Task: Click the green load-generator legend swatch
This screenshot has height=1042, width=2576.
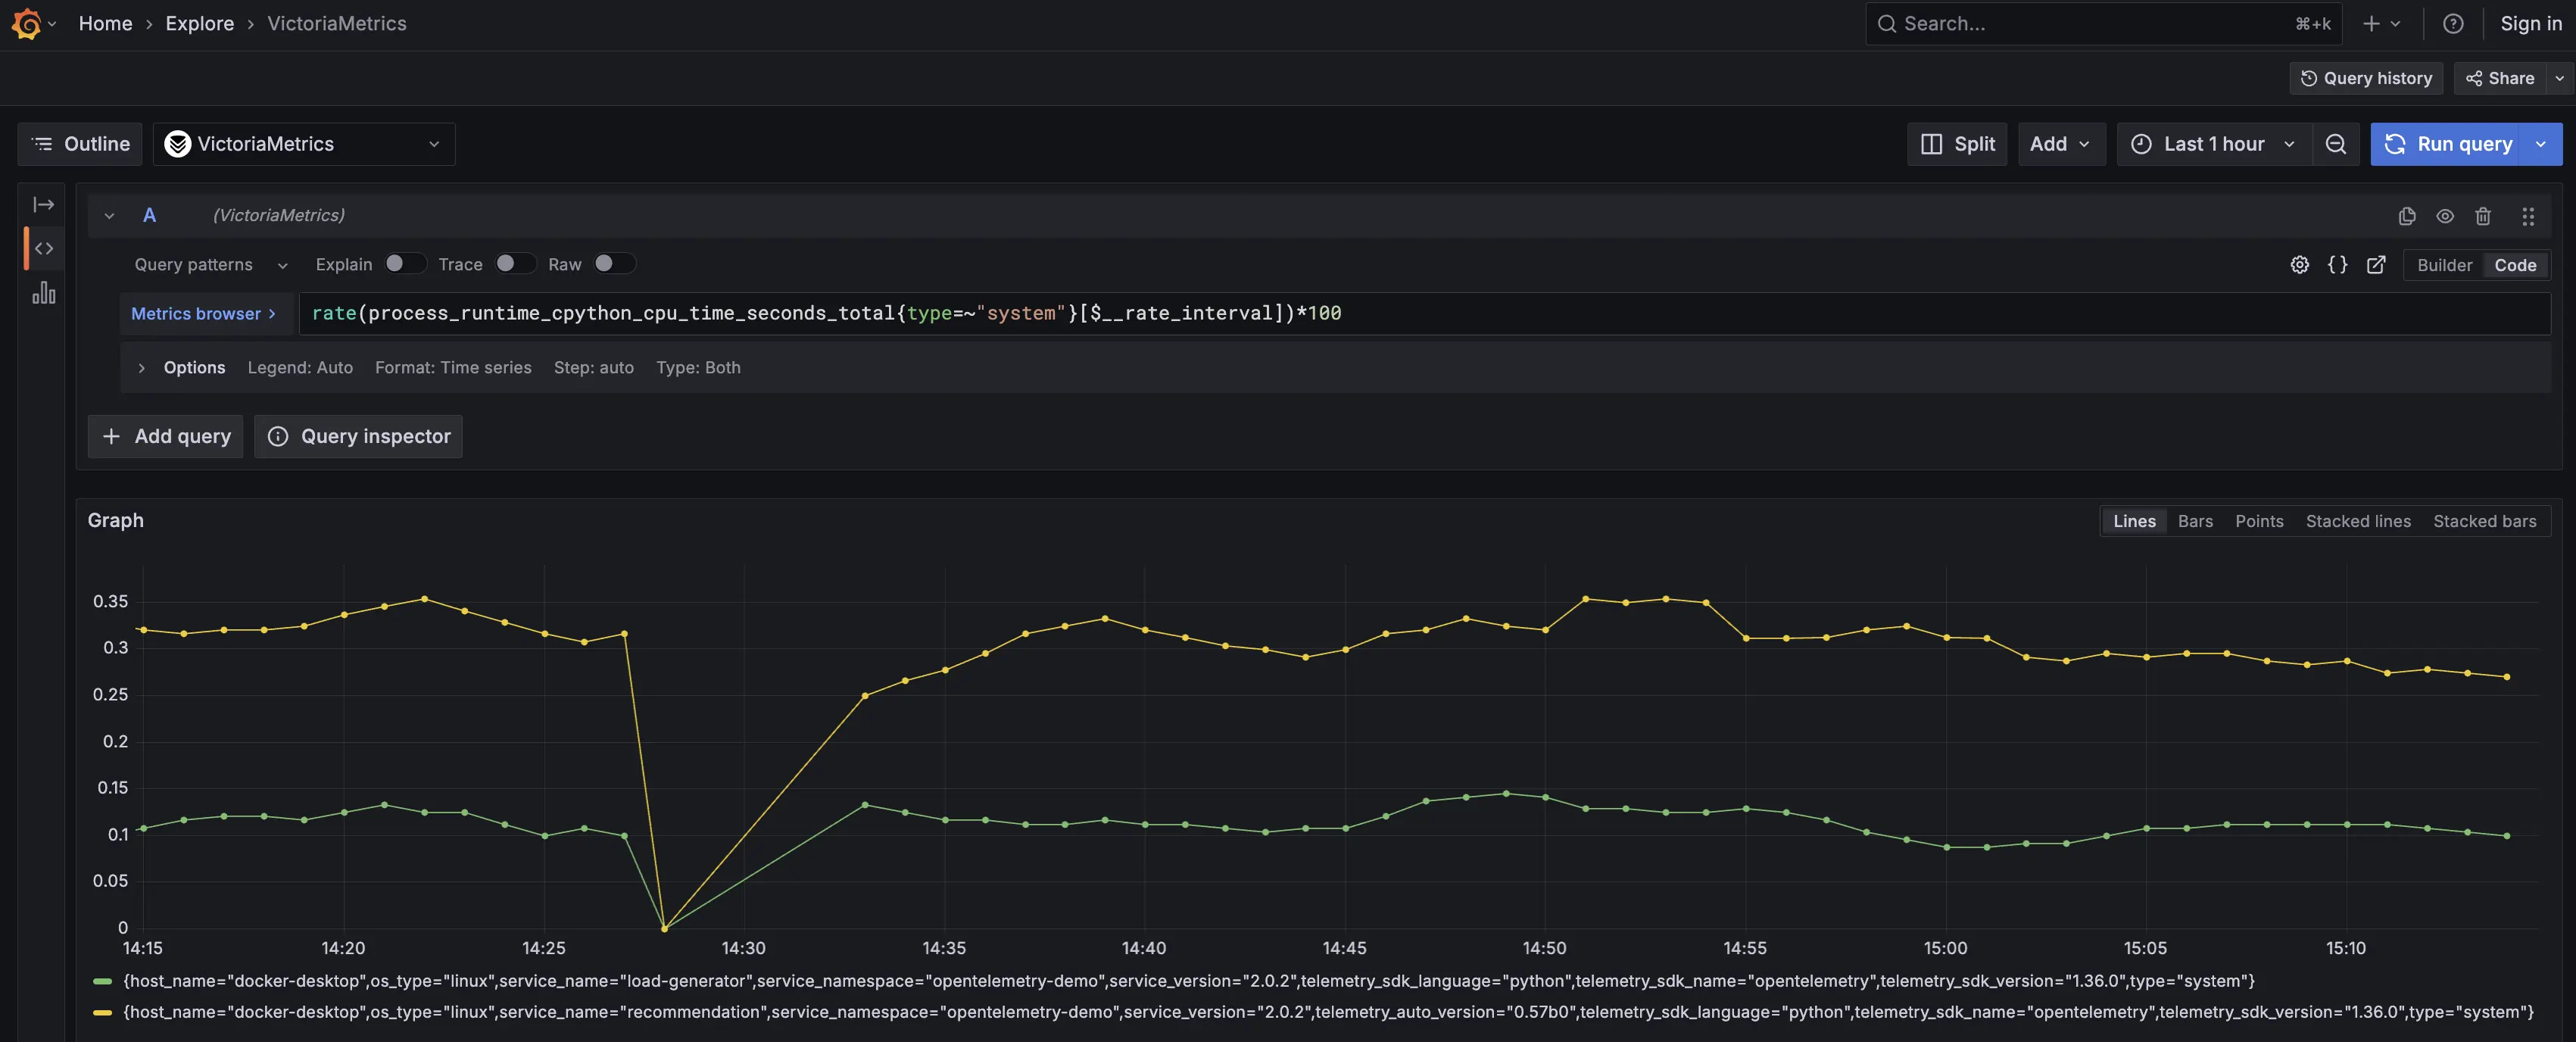Action: (x=102, y=981)
